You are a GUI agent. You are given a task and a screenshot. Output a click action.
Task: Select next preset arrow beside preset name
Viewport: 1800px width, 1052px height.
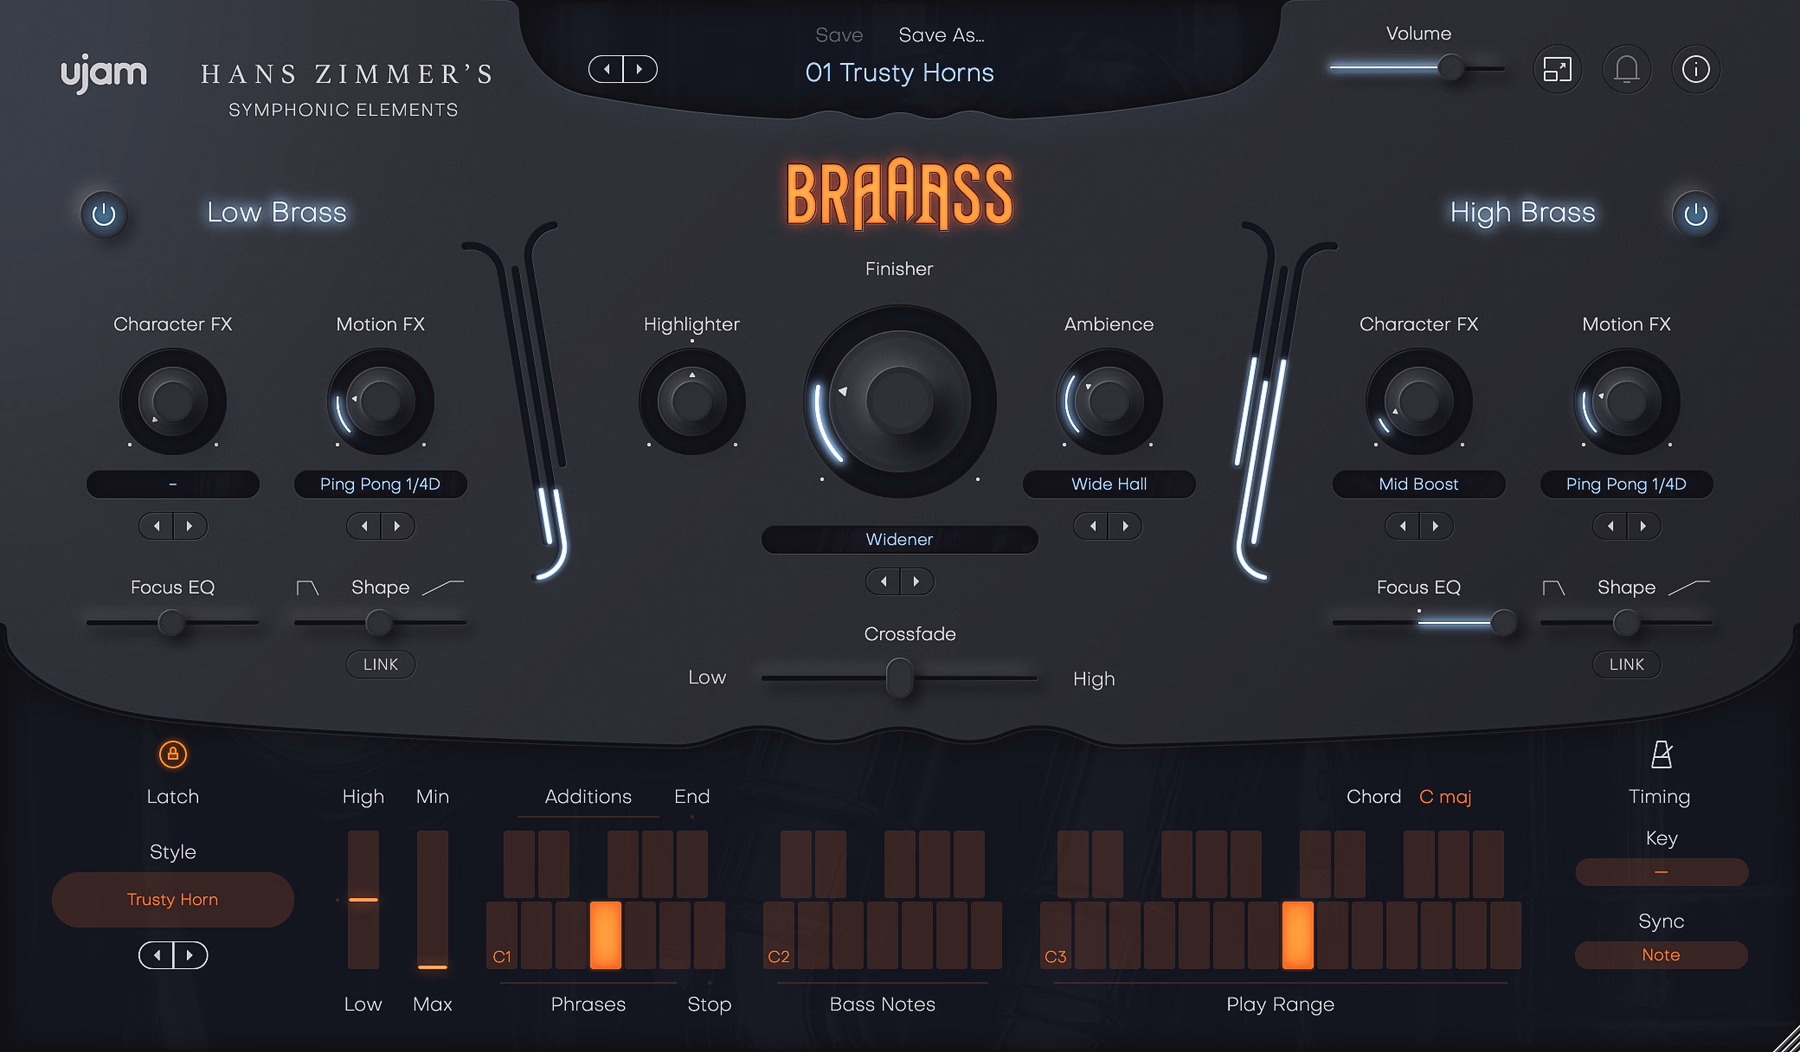click(x=640, y=69)
